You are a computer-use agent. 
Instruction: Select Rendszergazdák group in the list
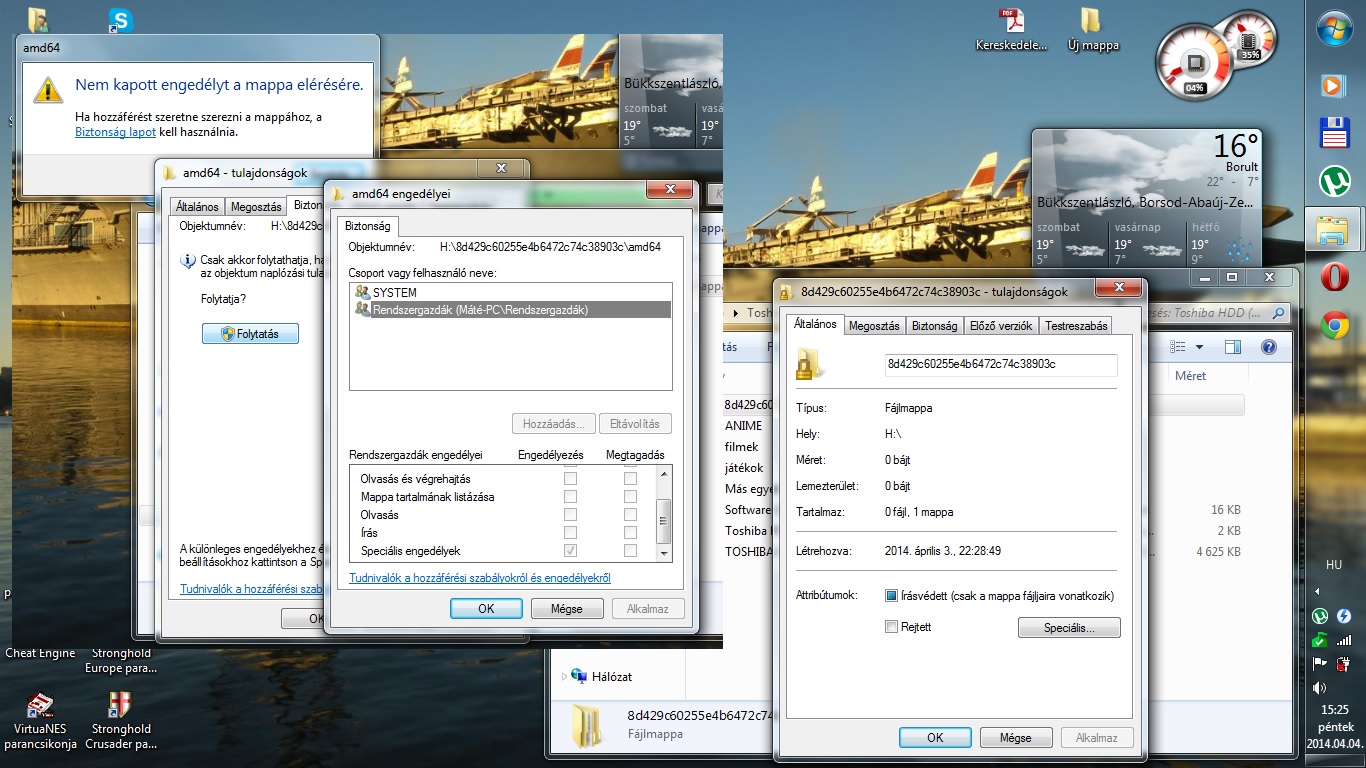click(480, 310)
